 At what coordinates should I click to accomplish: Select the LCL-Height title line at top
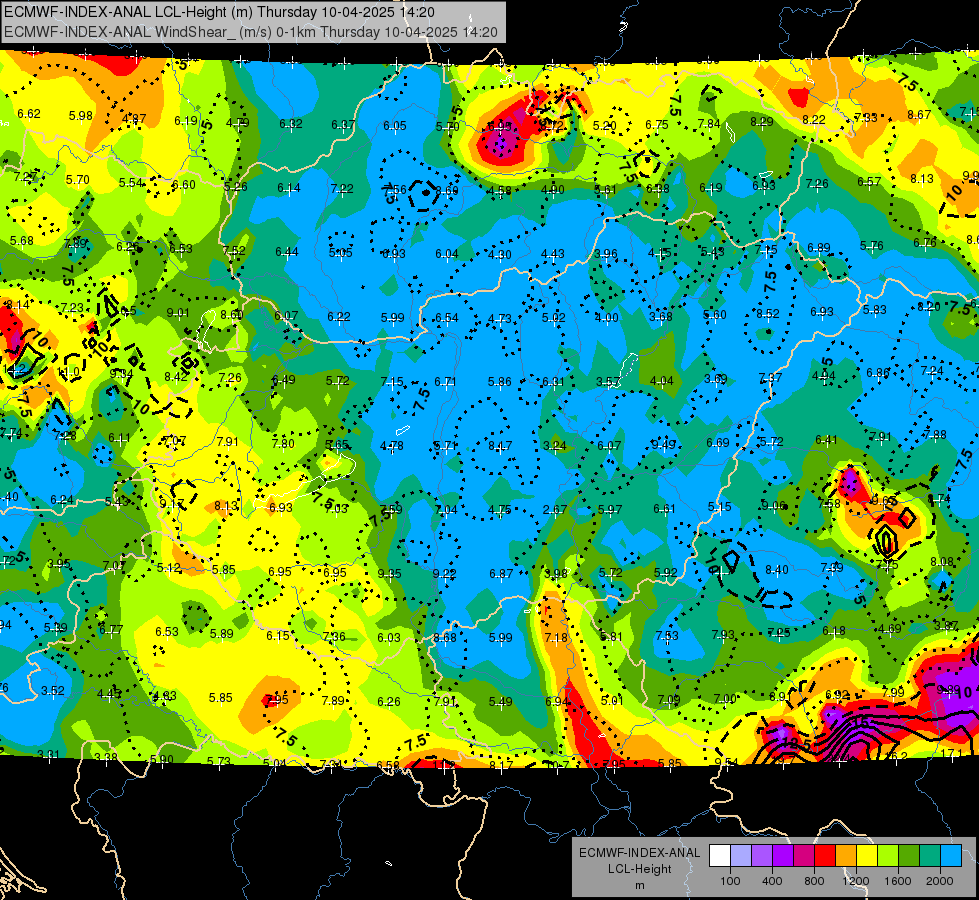pos(219,12)
